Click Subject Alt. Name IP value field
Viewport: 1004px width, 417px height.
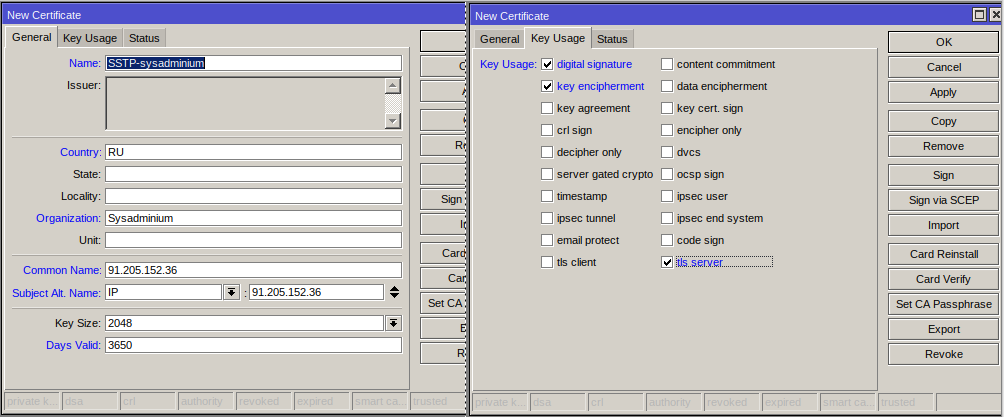click(x=316, y=292)
